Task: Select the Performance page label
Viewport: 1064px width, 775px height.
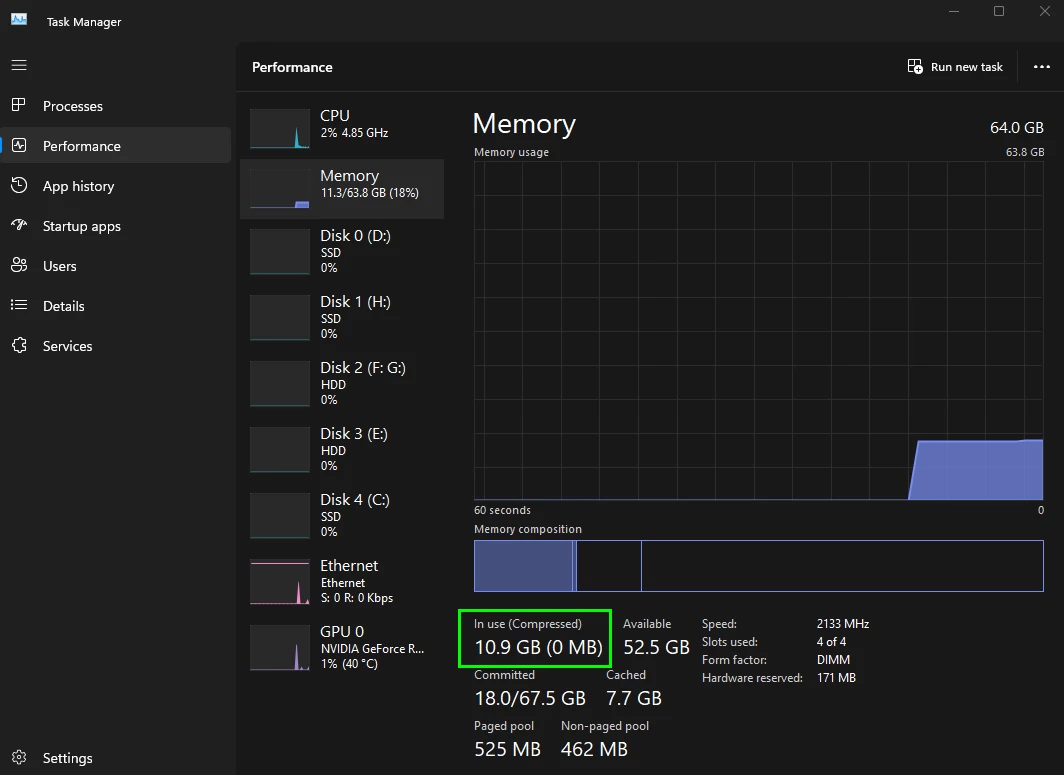Action: pyautogui.click(x=81, y=147)
